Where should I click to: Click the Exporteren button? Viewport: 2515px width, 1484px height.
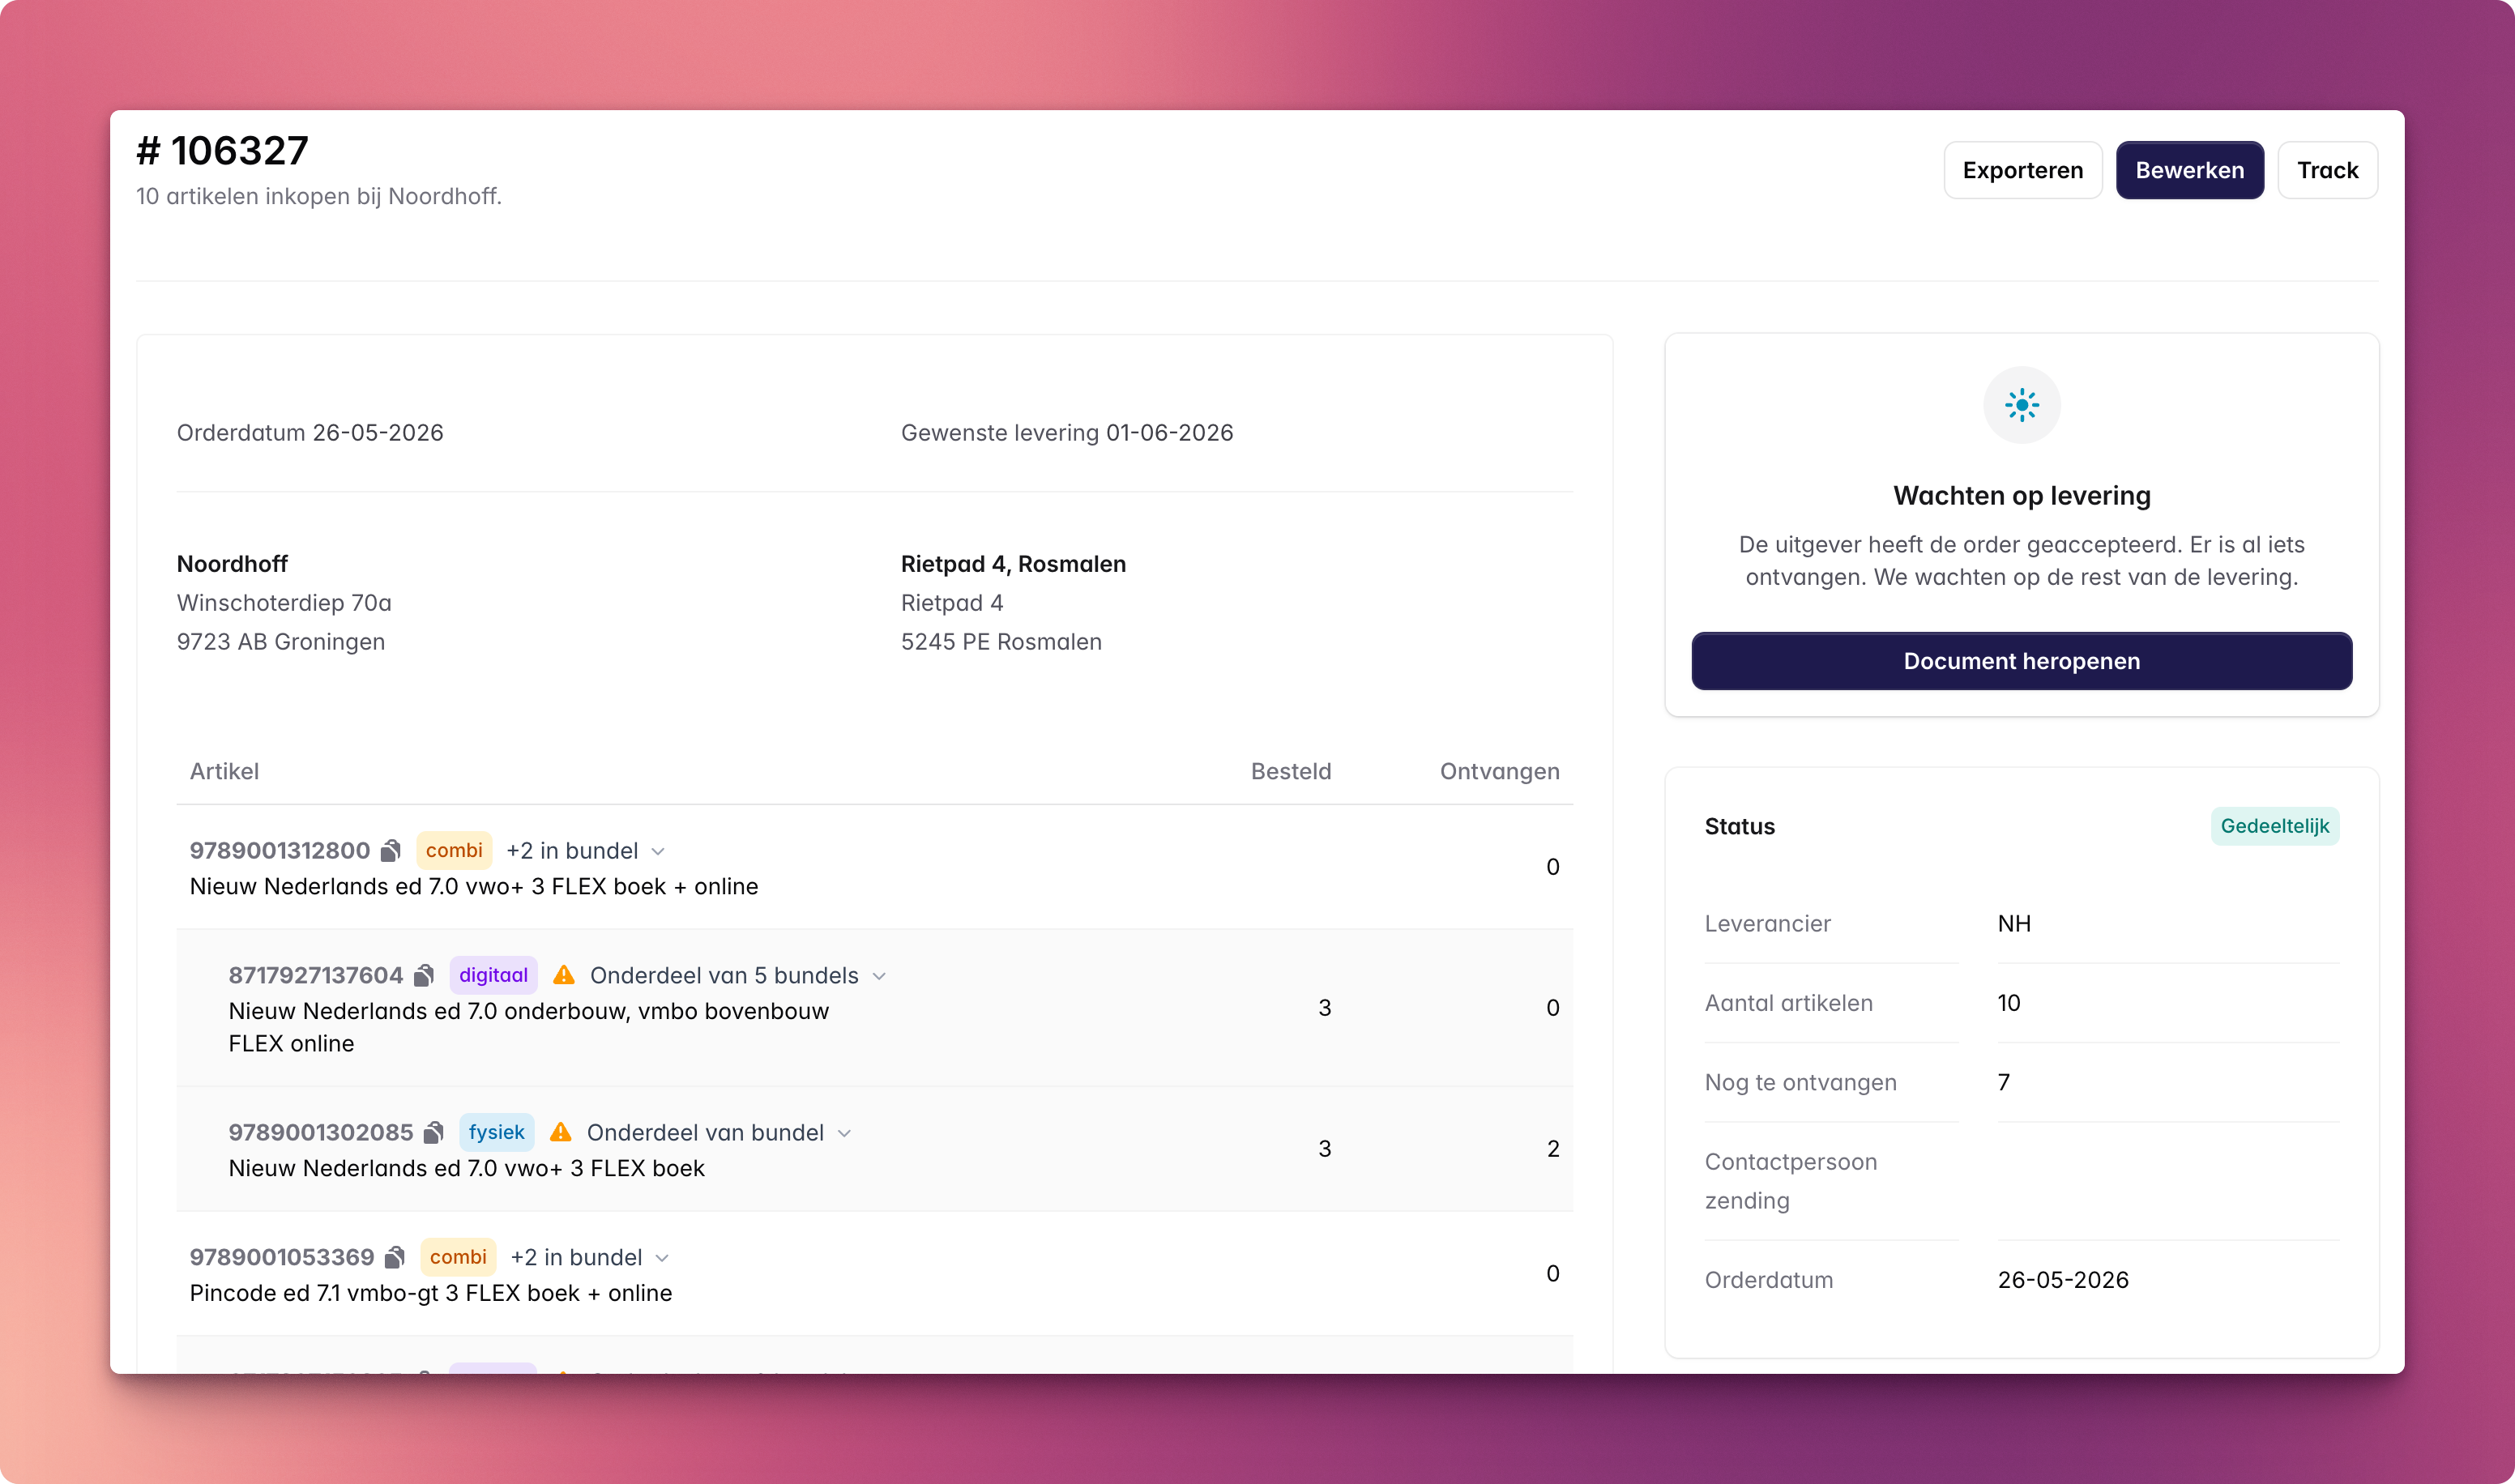2023,170
